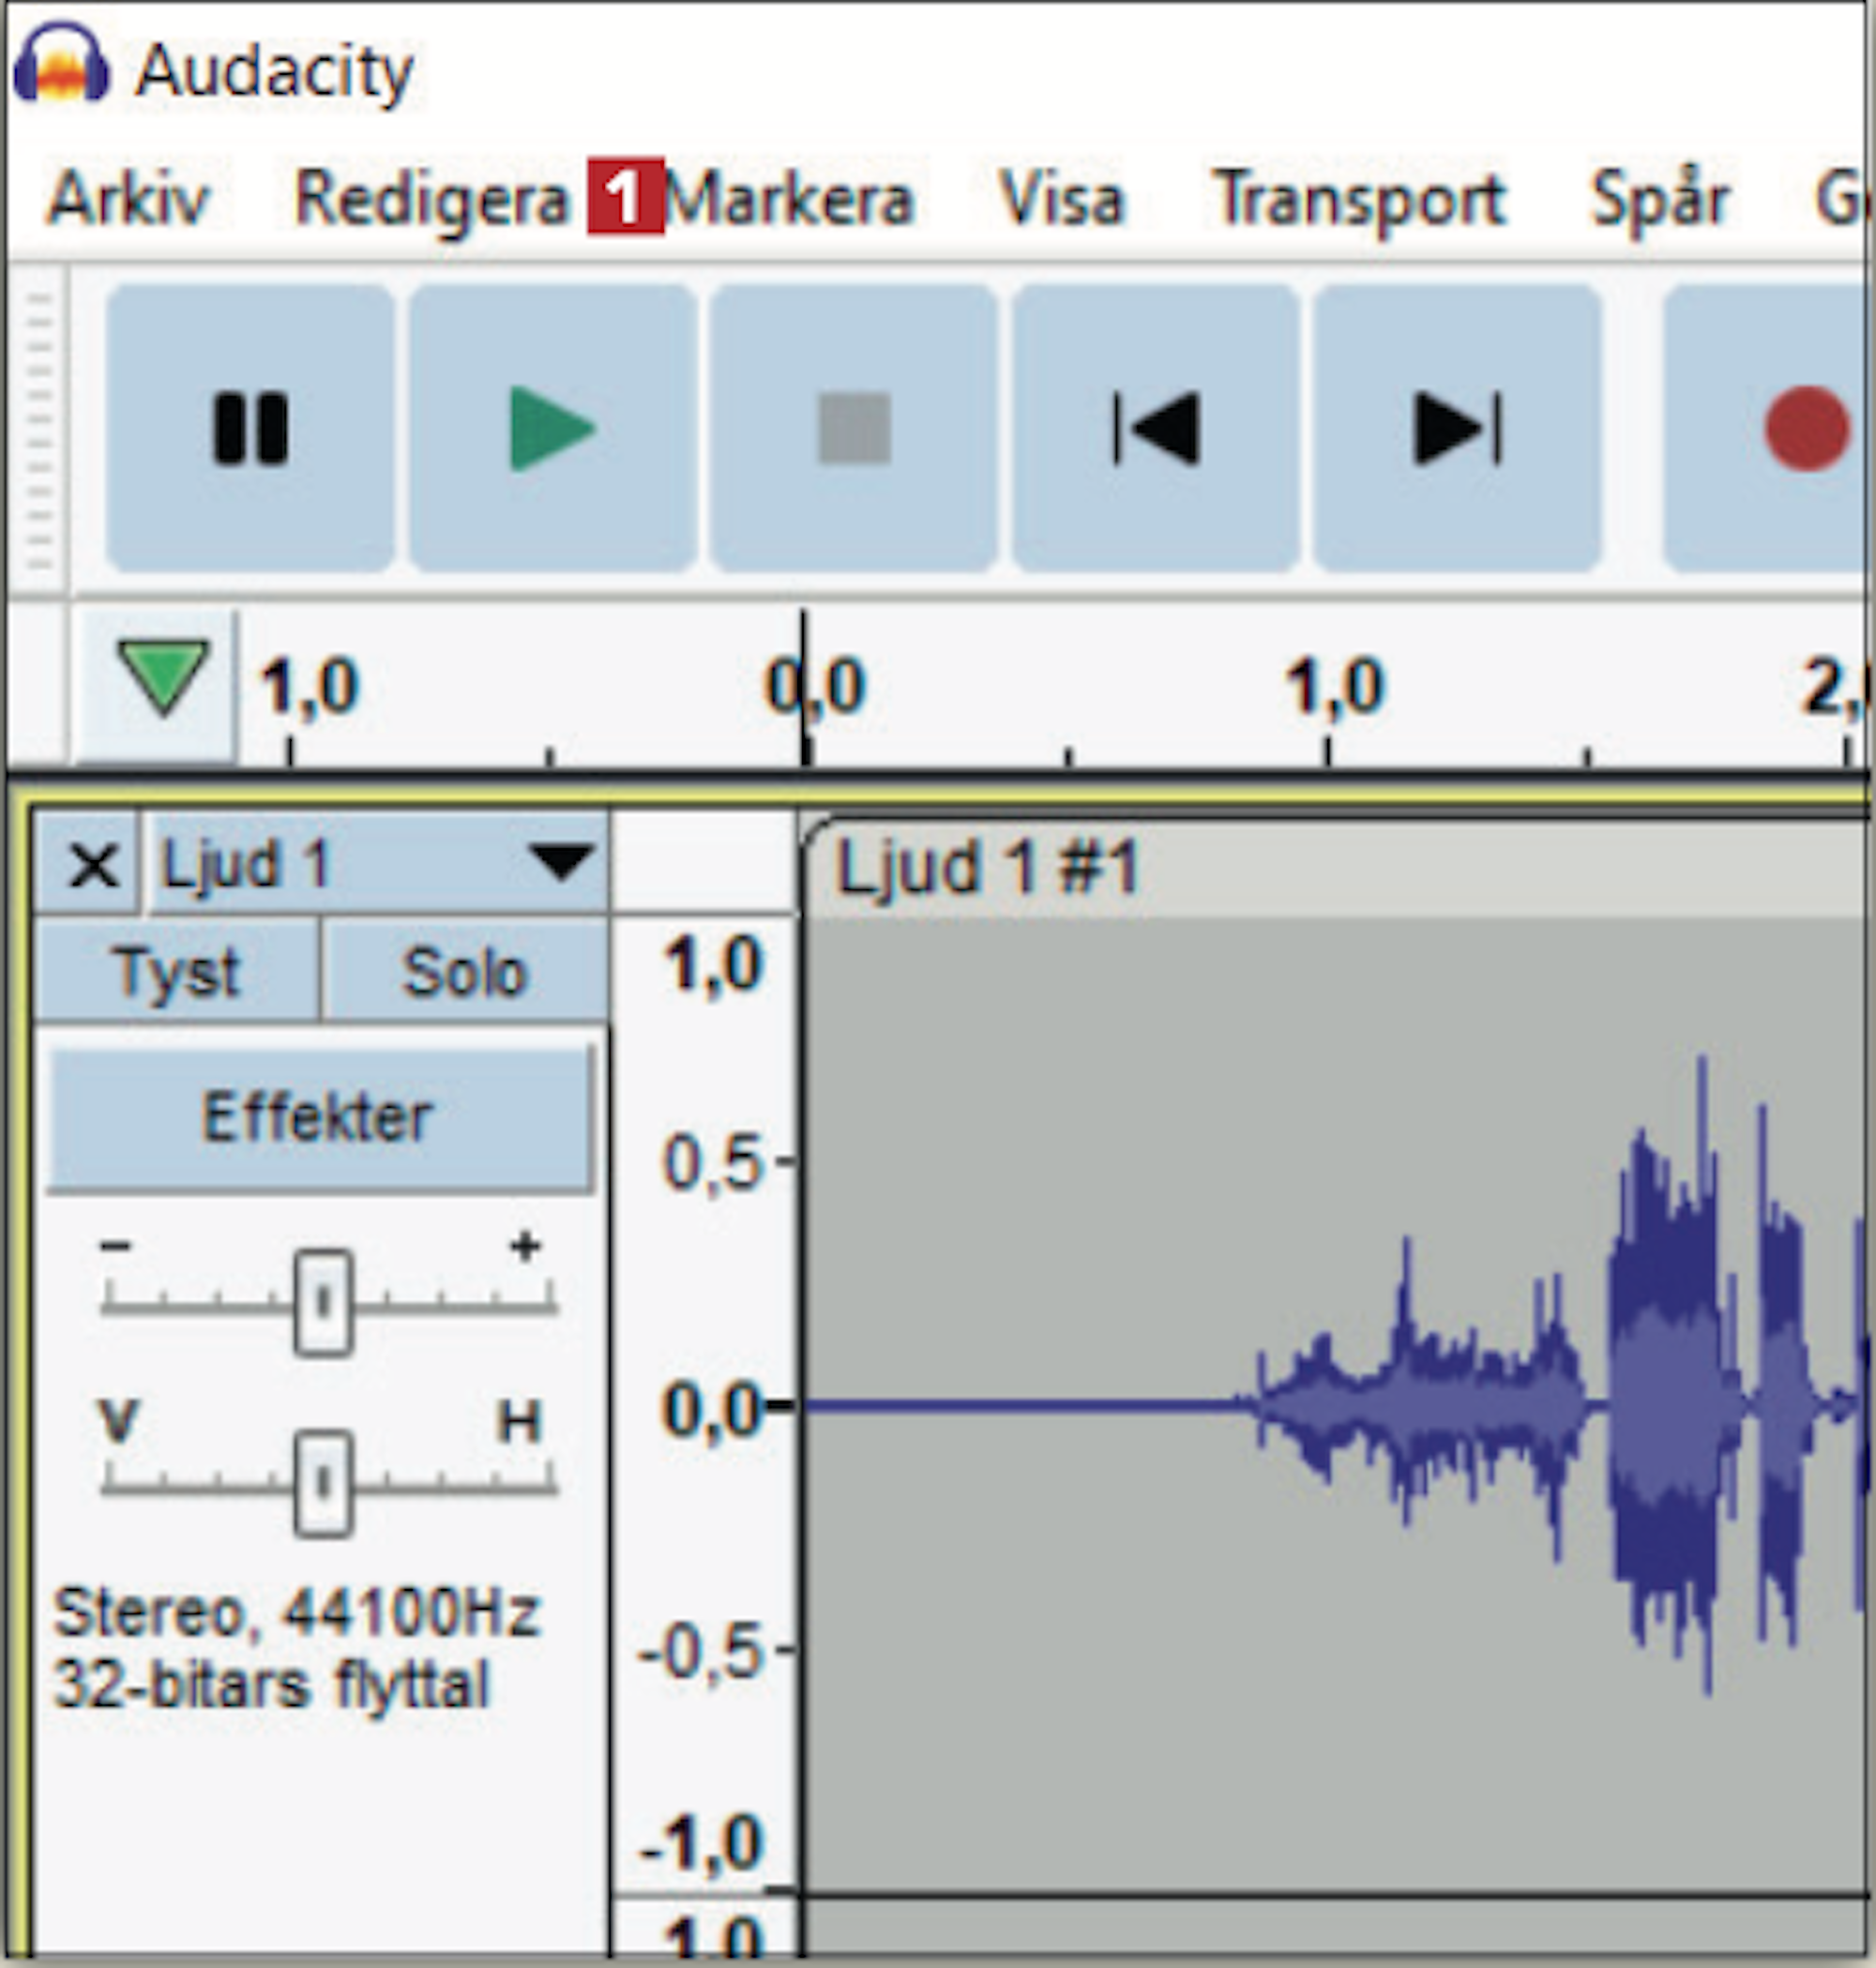
Task: Select the clip title Ljud 1 #1
Action: coord(987,867)
